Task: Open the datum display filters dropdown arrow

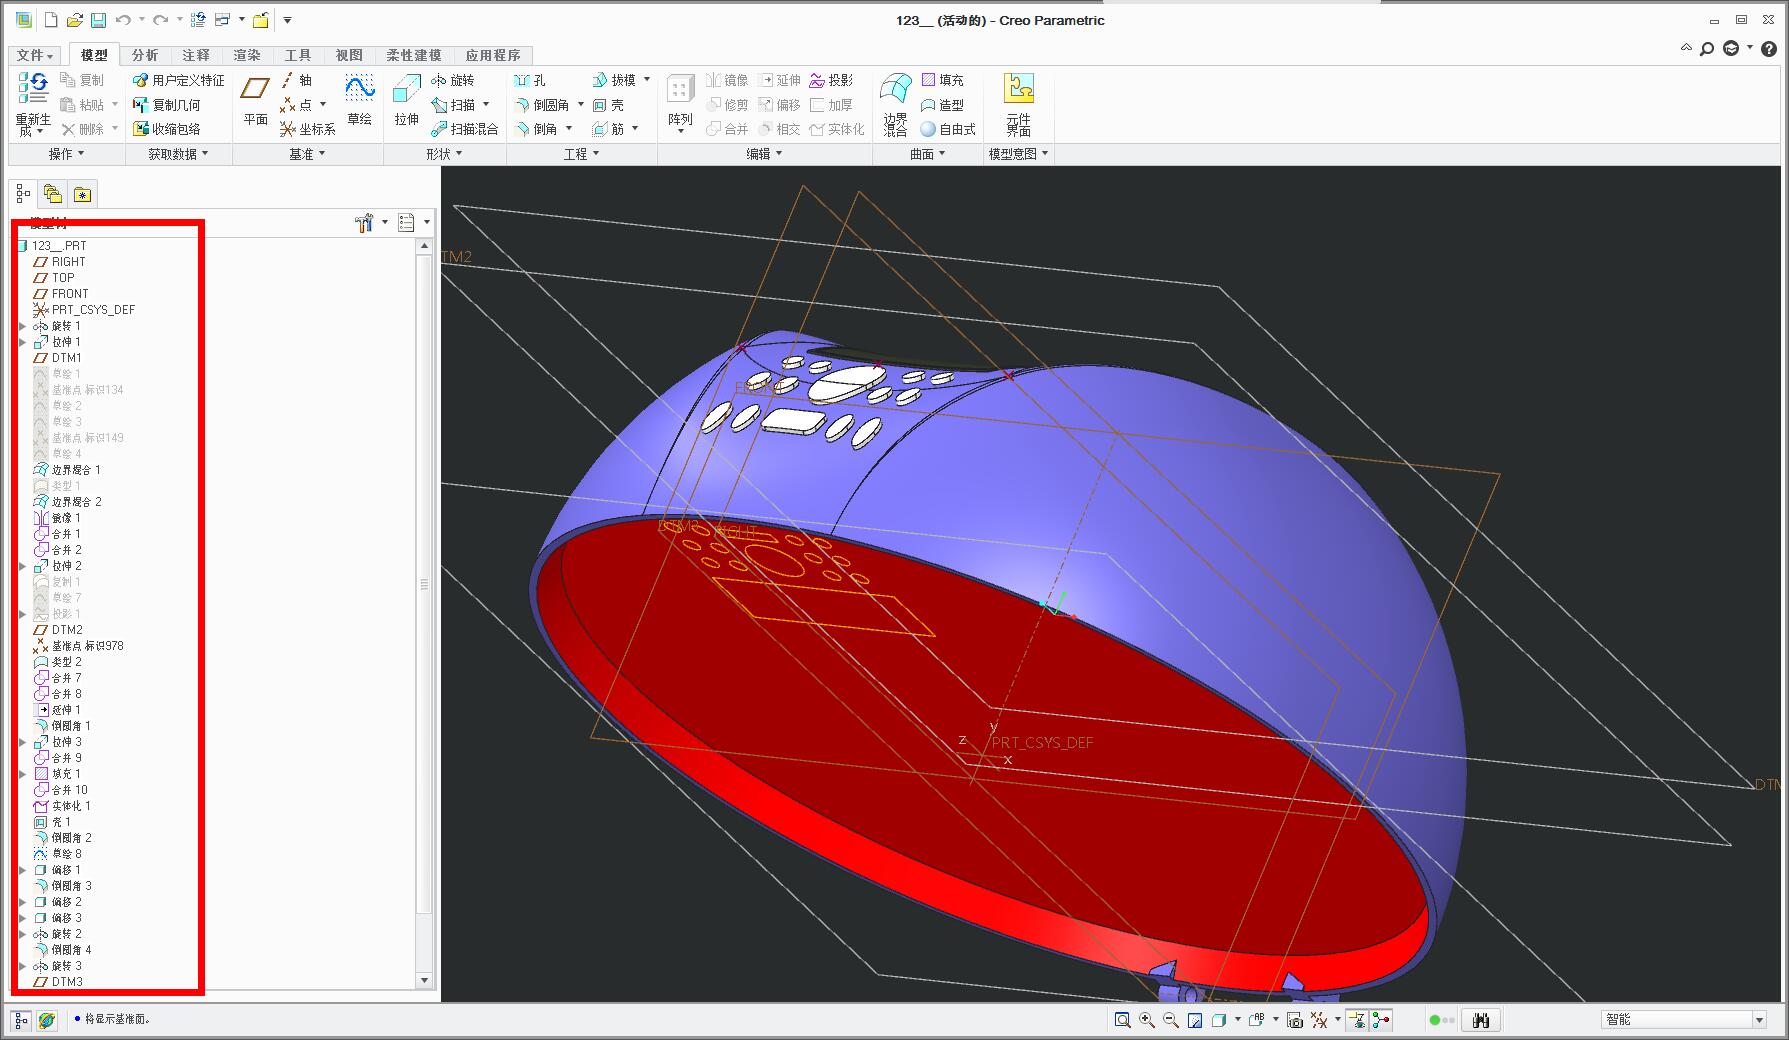Action: 1338,1020
